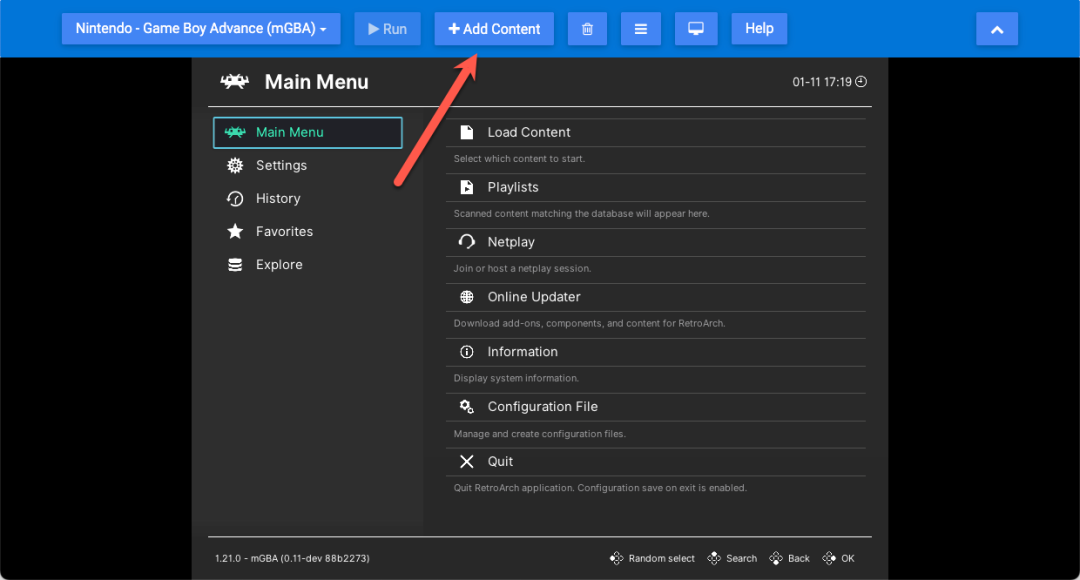Open the Nintendo Game Boy Advance core dropdown

click(x=201, y=29)
